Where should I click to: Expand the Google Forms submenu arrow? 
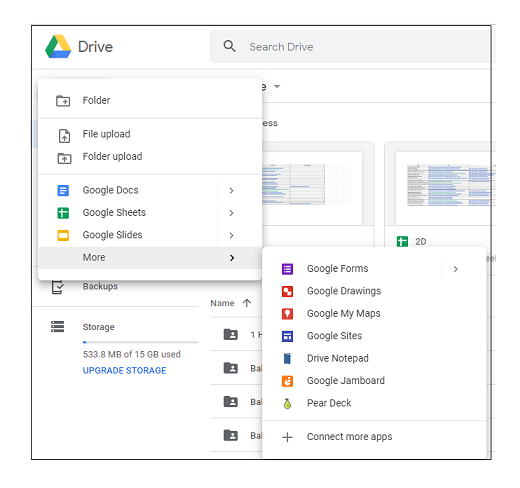pyautogui.click(x=456, y=269)
